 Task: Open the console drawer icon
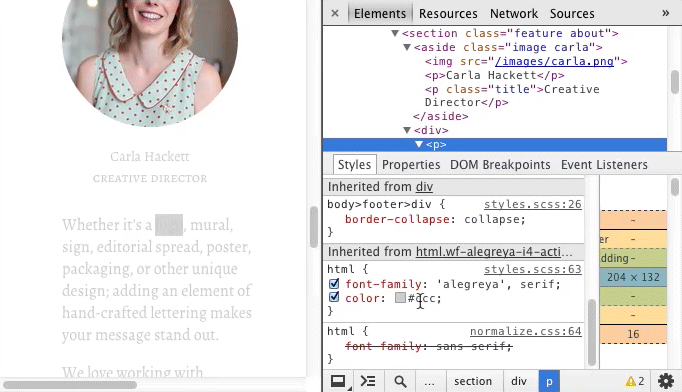click(368, 381)
